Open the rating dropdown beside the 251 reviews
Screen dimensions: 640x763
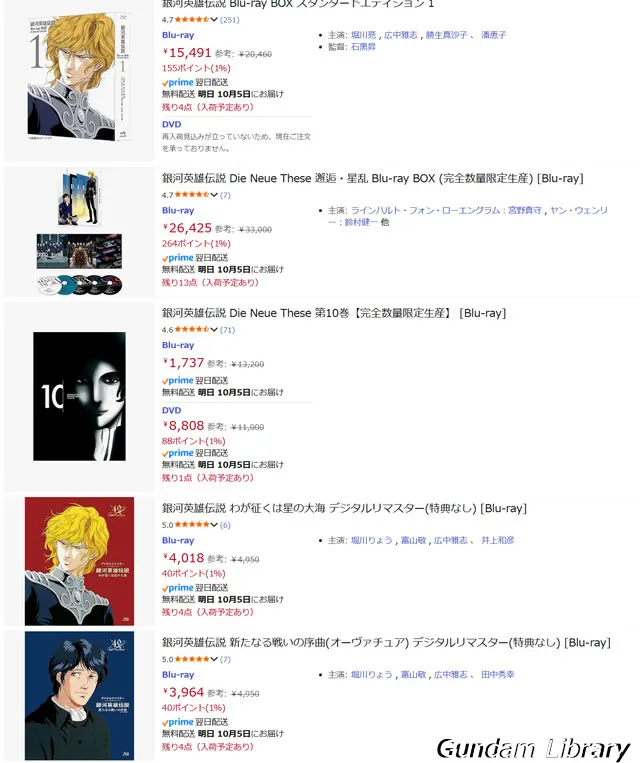[x=214, y=20]
